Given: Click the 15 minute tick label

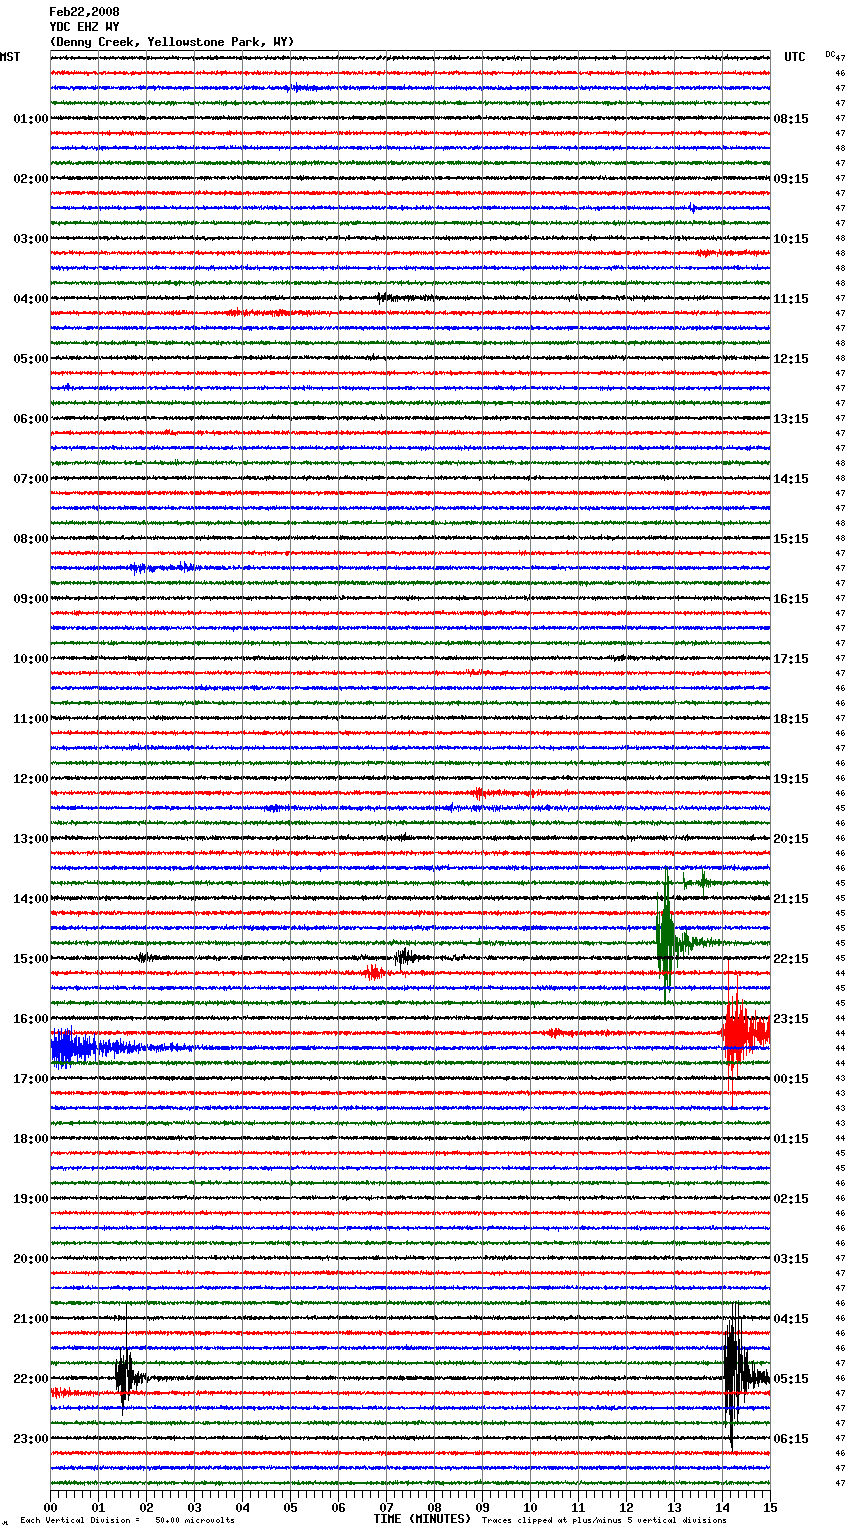Looking at the screenshot, I should pyautogui.click(x=770, y=1507).
